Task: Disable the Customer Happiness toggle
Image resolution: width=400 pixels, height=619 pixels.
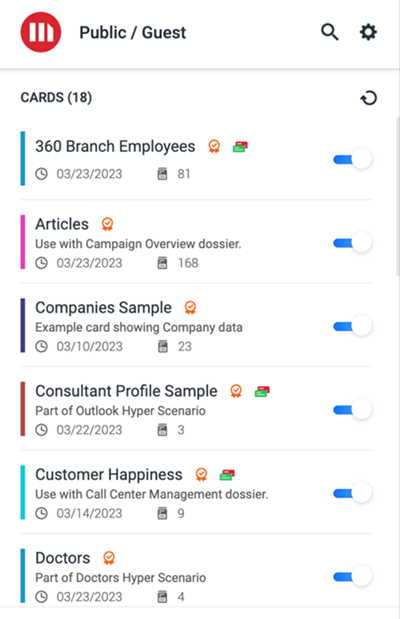Action: [x=353, y=493]
